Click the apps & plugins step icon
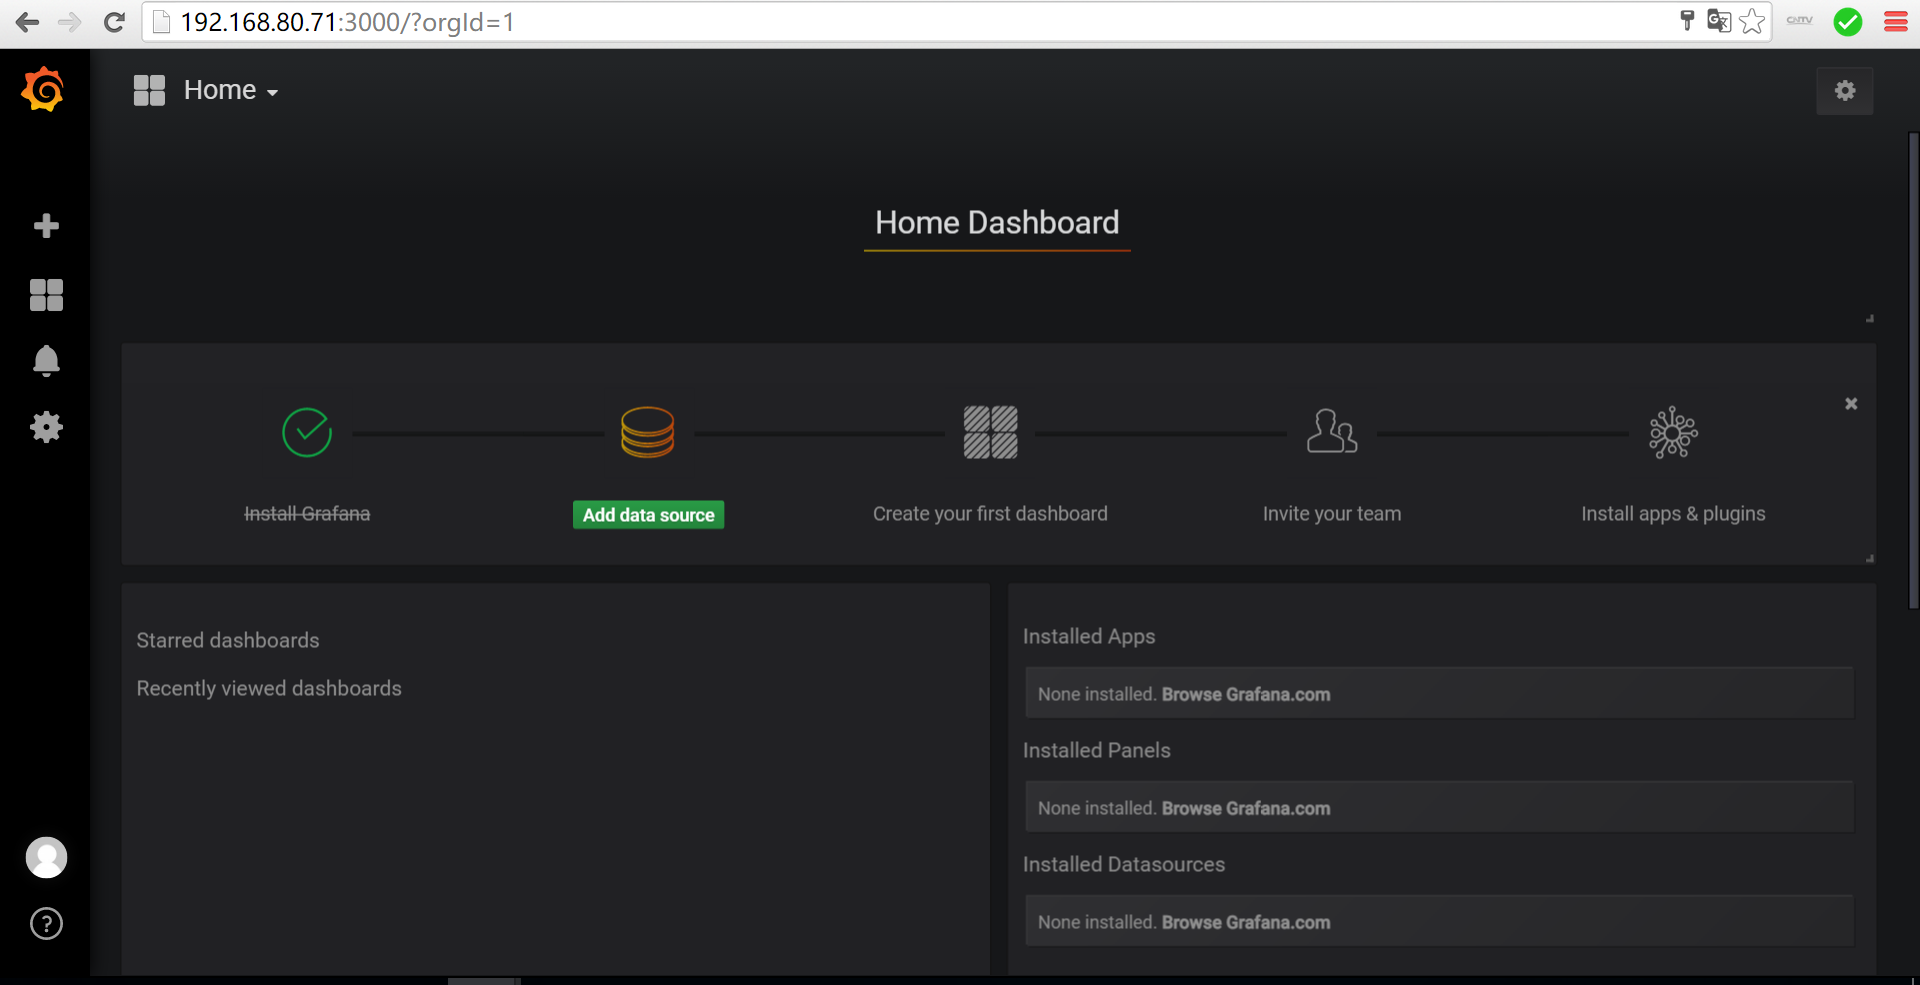Viewport: 1920px width, 985px height. [1673, 432]
